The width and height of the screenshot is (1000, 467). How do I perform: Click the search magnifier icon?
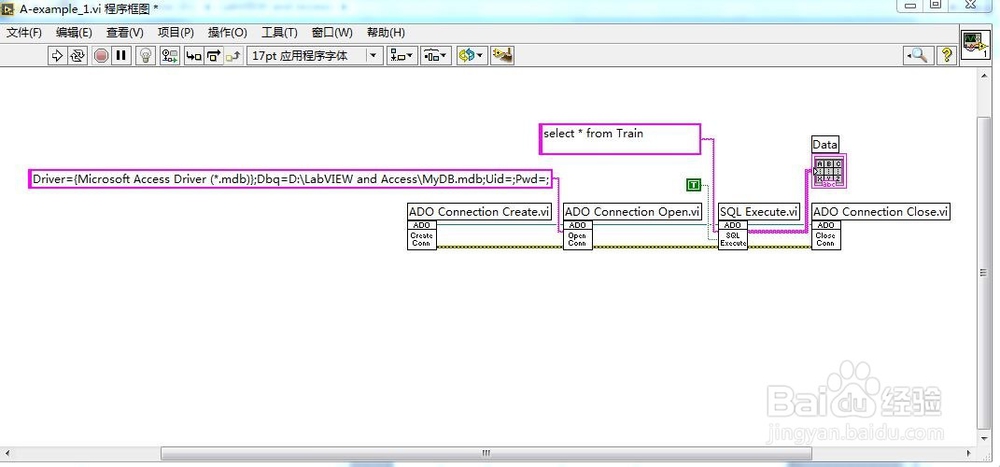pos(919,56)
